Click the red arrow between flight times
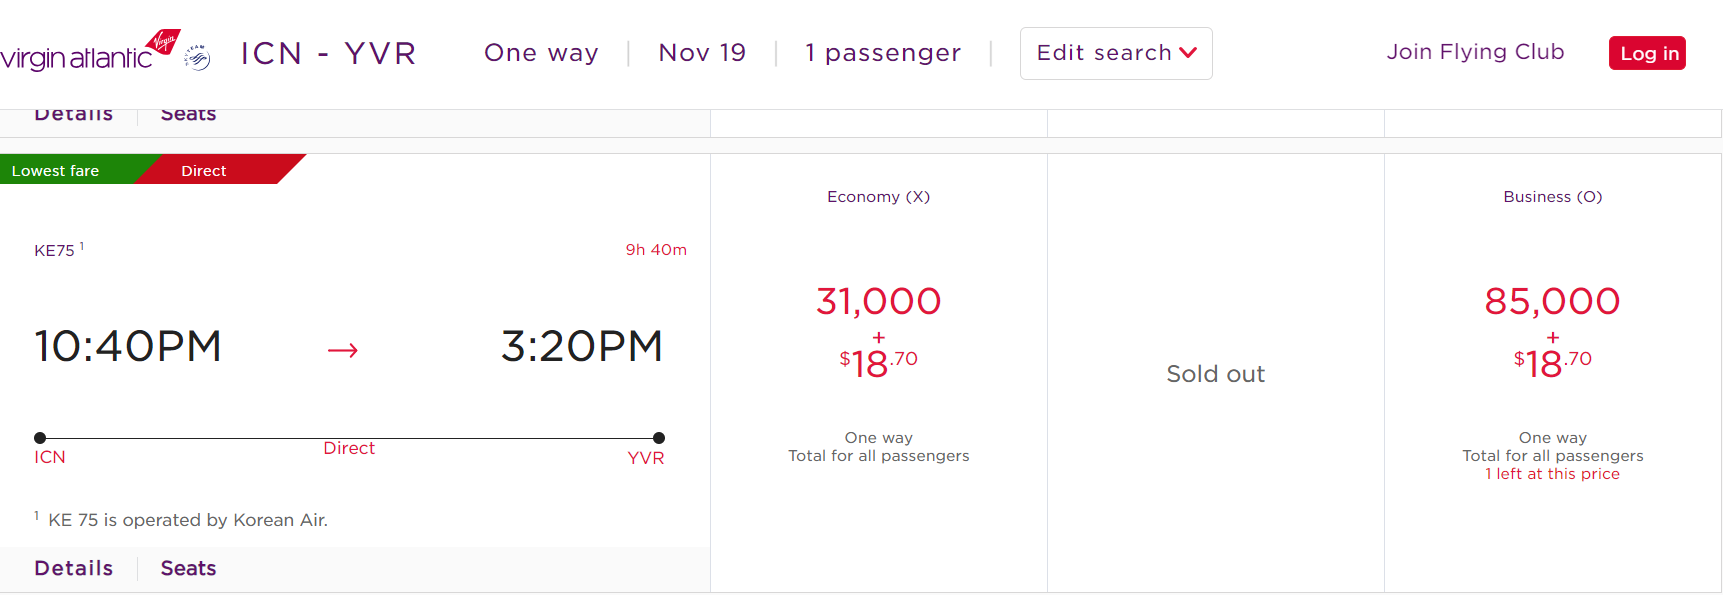Screen dimensions: 1723x595 point(343,350)
